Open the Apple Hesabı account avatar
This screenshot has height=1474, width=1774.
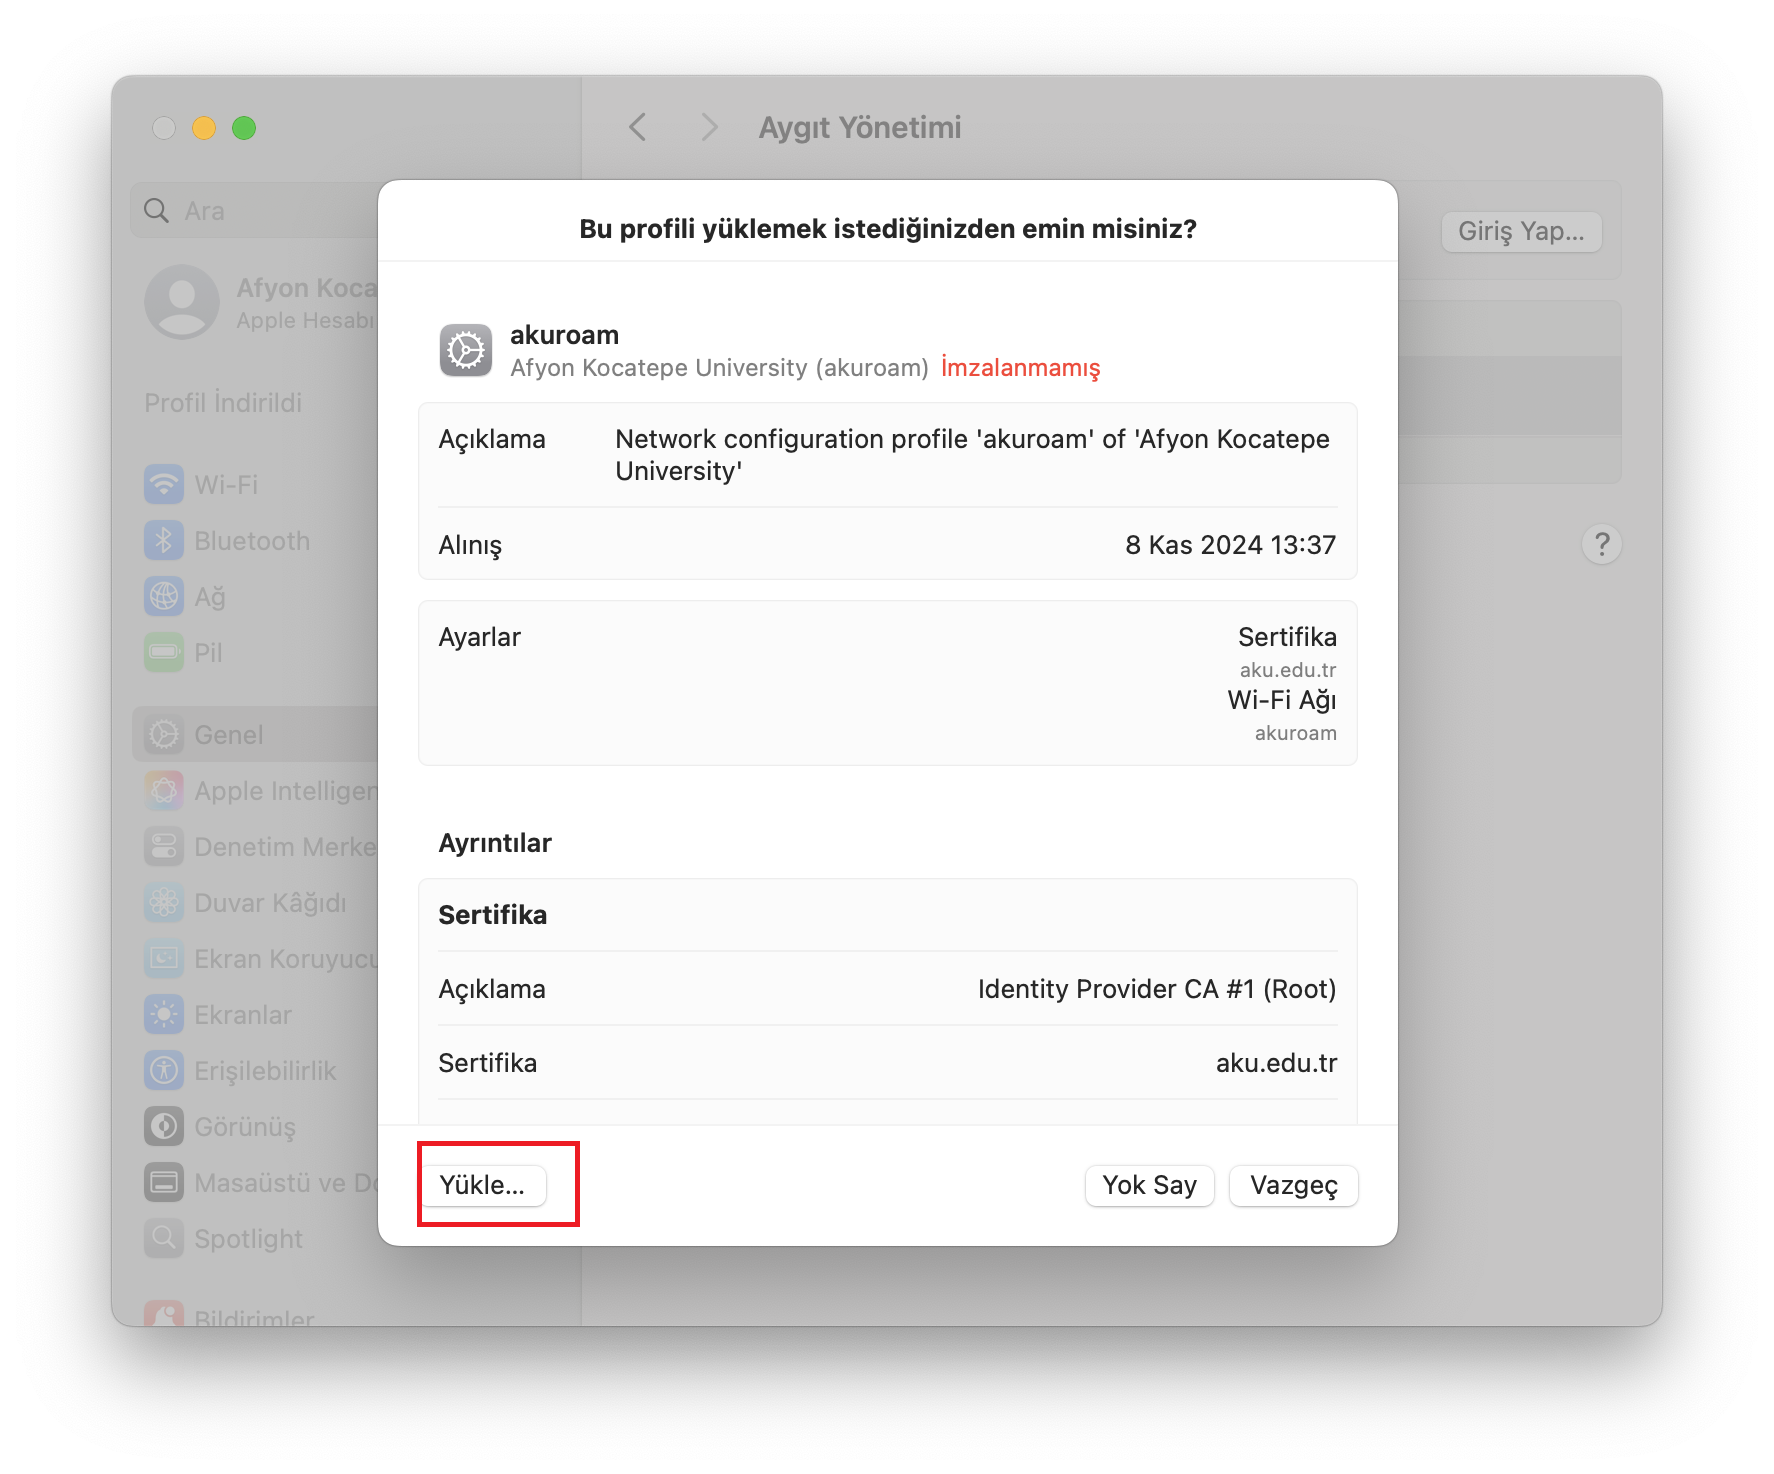tap(182, 301)
